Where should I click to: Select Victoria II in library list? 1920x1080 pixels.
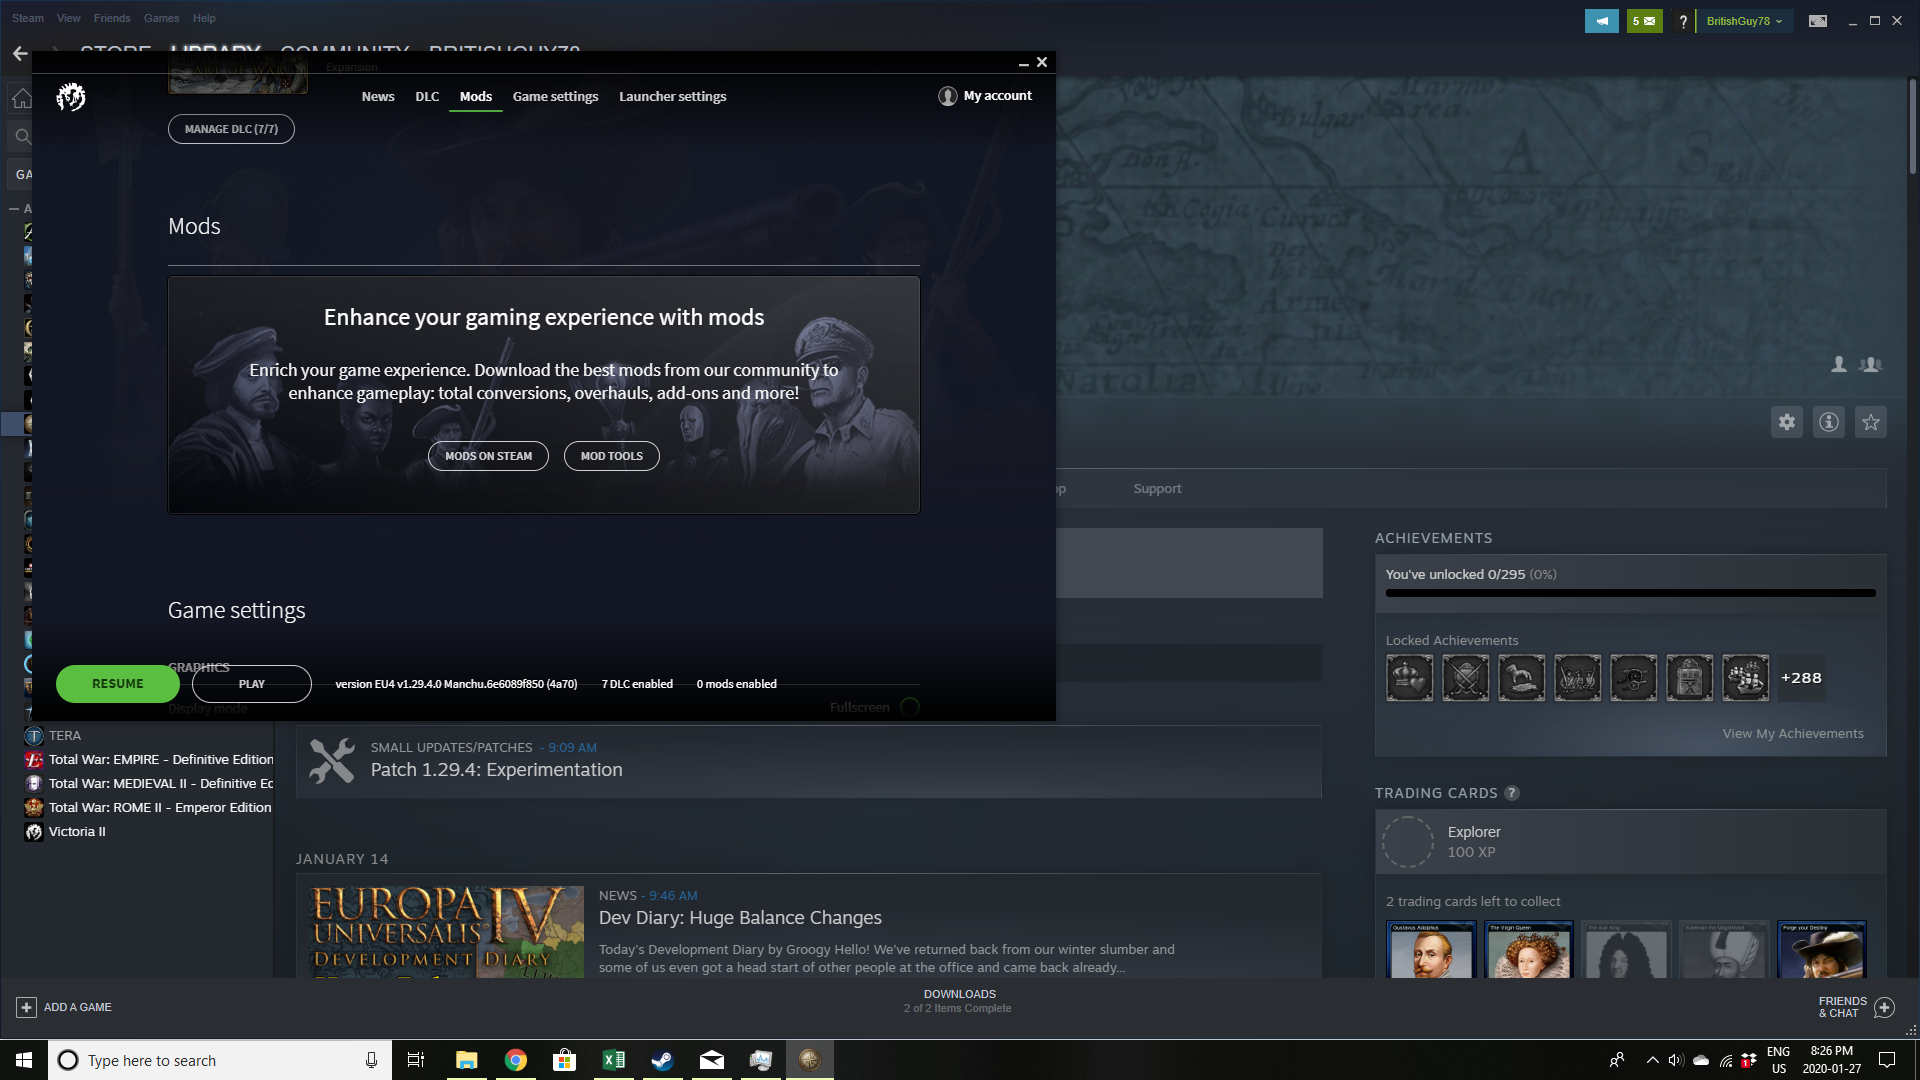point(77,831)
